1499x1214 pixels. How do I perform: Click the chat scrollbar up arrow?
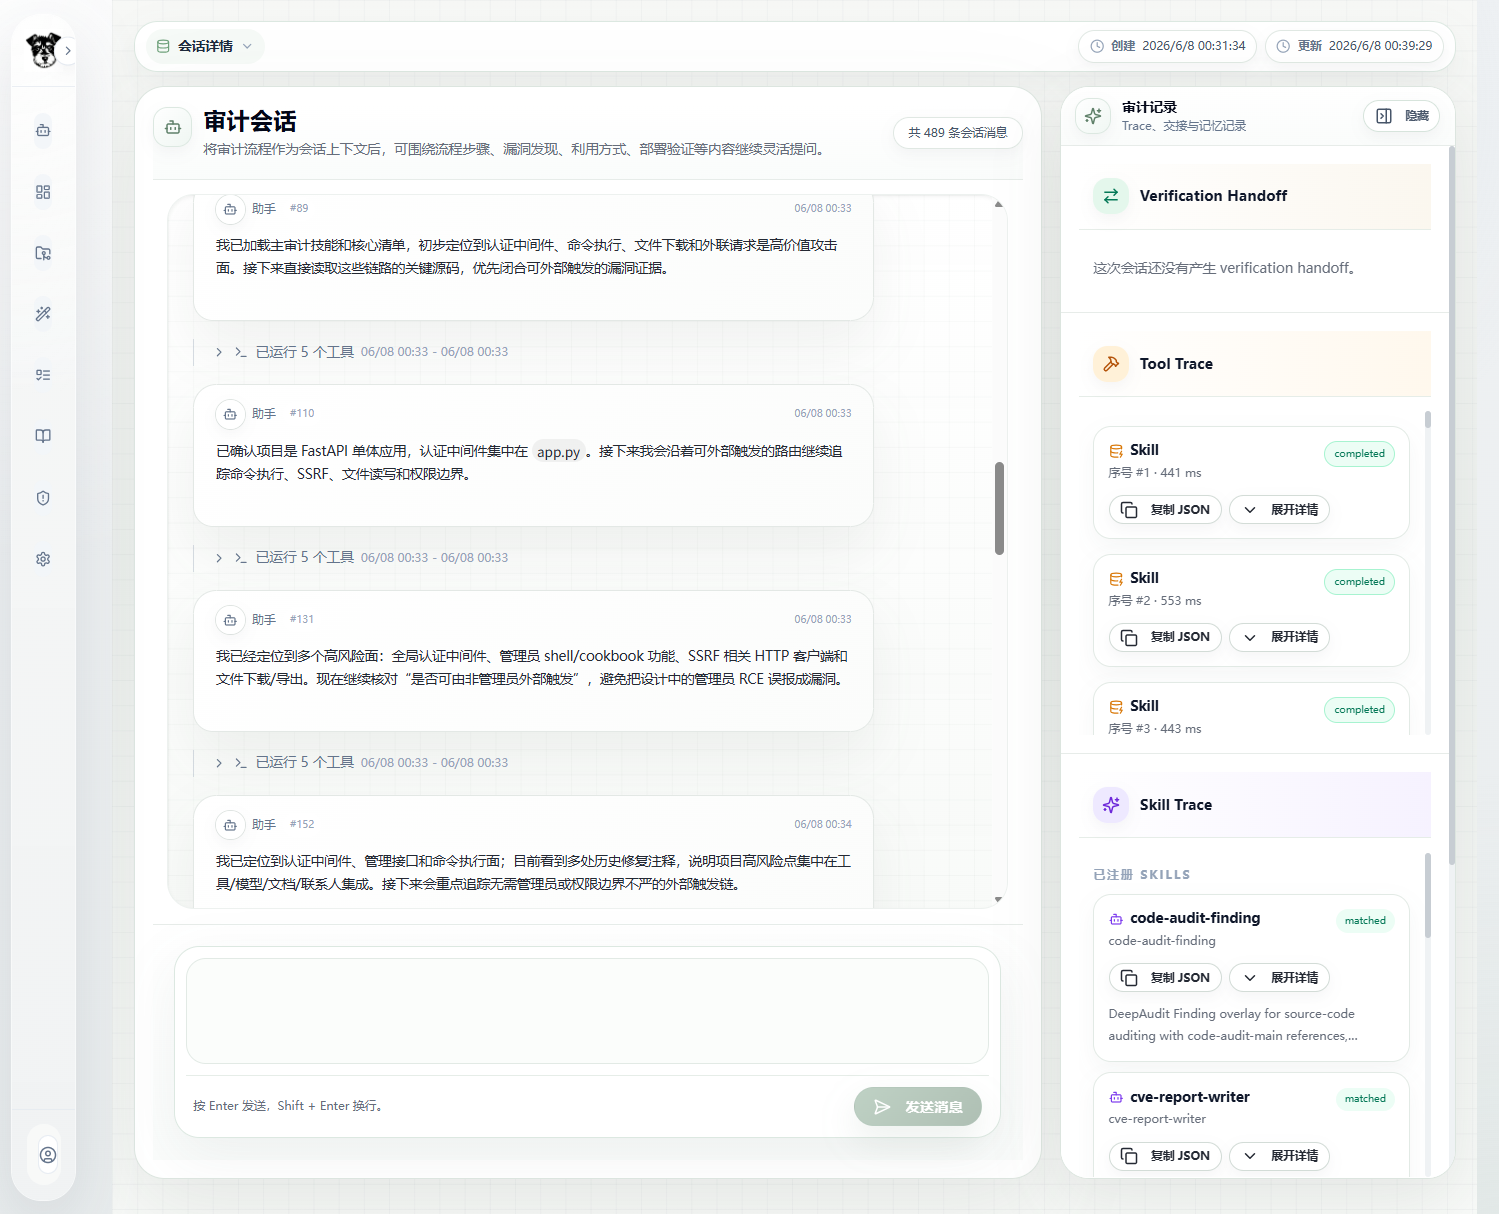(x=998, y=204)
